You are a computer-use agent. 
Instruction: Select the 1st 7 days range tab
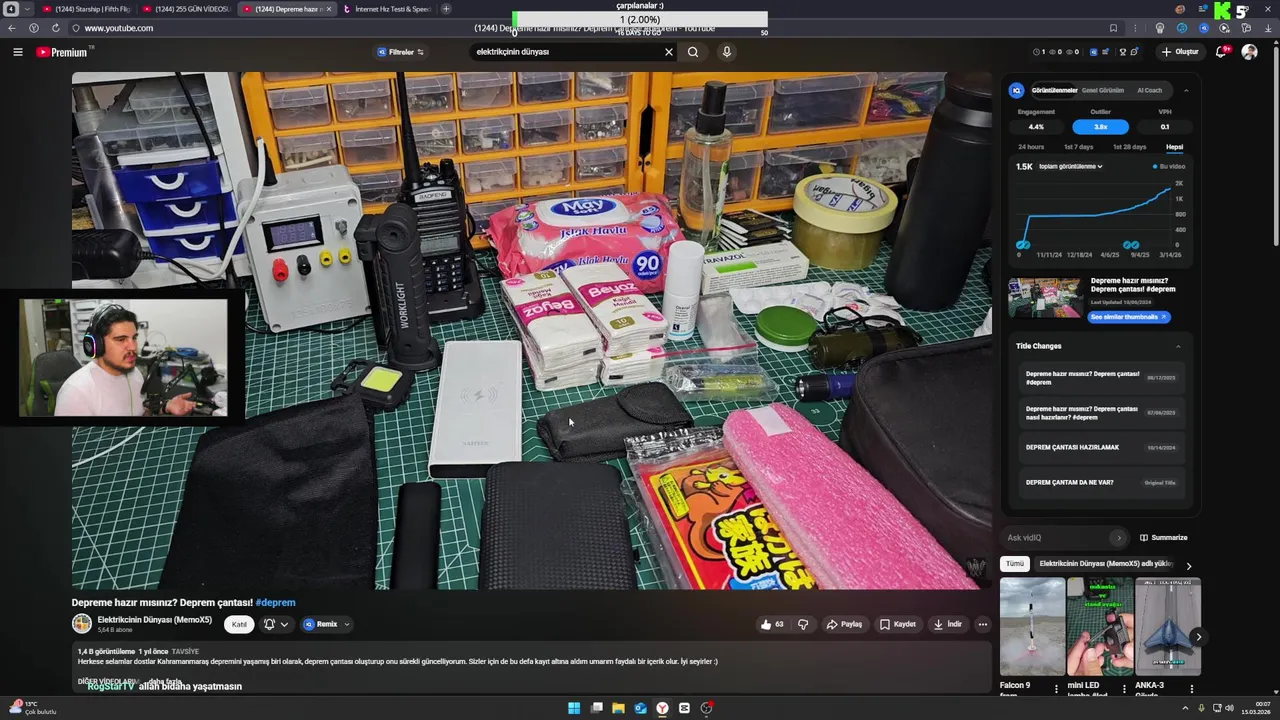click(1078, 147)
